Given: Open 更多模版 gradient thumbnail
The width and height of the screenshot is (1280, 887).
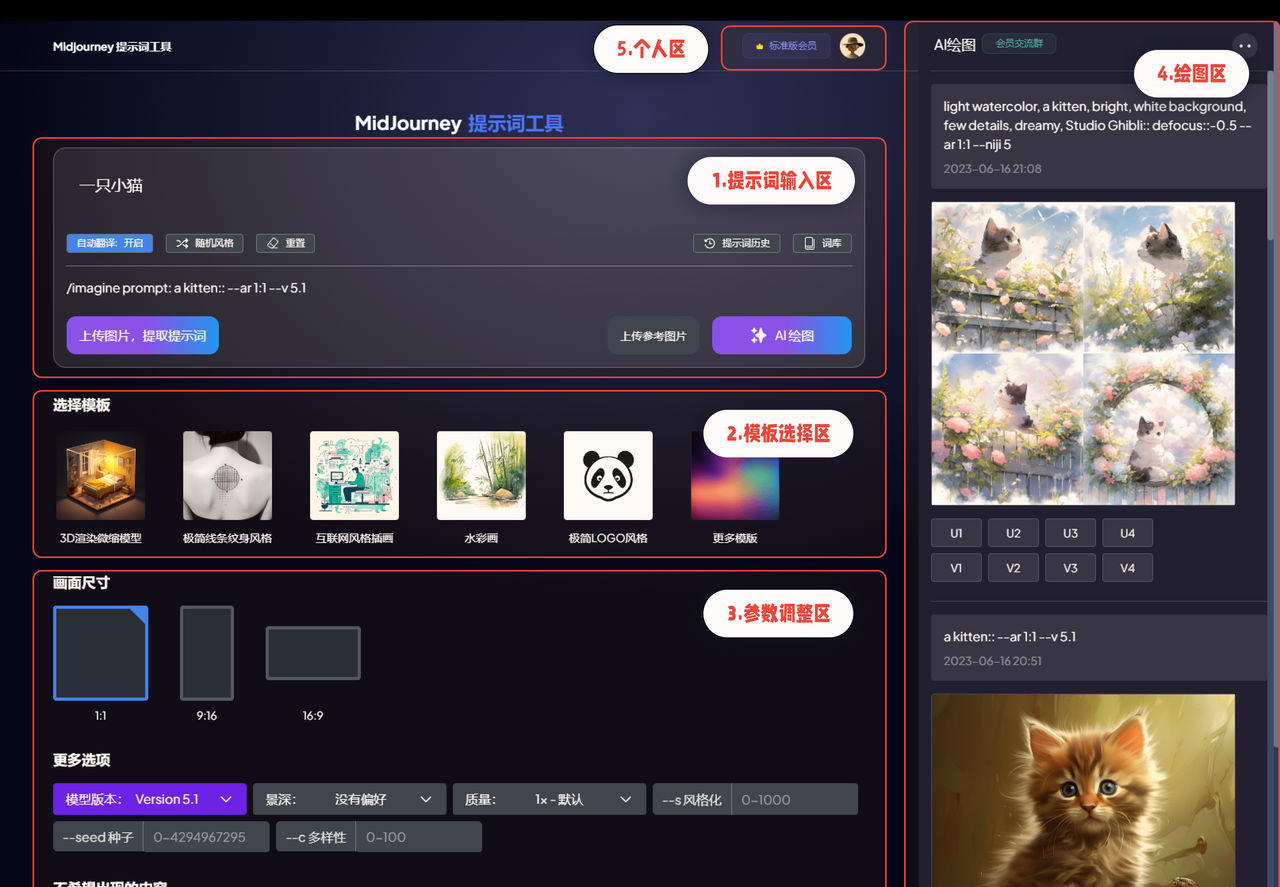Looking at the screenshot, I should [x=735, y=476].
